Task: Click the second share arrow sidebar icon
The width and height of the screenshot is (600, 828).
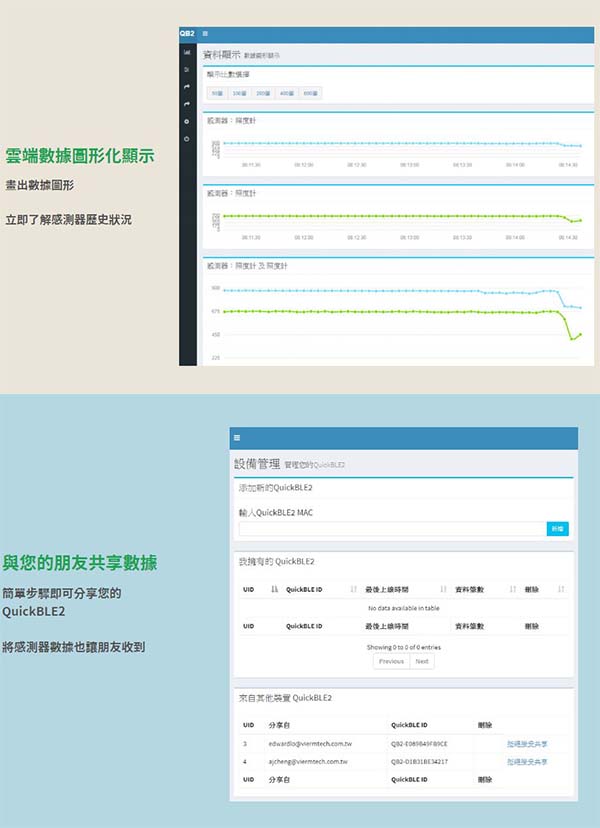Action: 187,104
